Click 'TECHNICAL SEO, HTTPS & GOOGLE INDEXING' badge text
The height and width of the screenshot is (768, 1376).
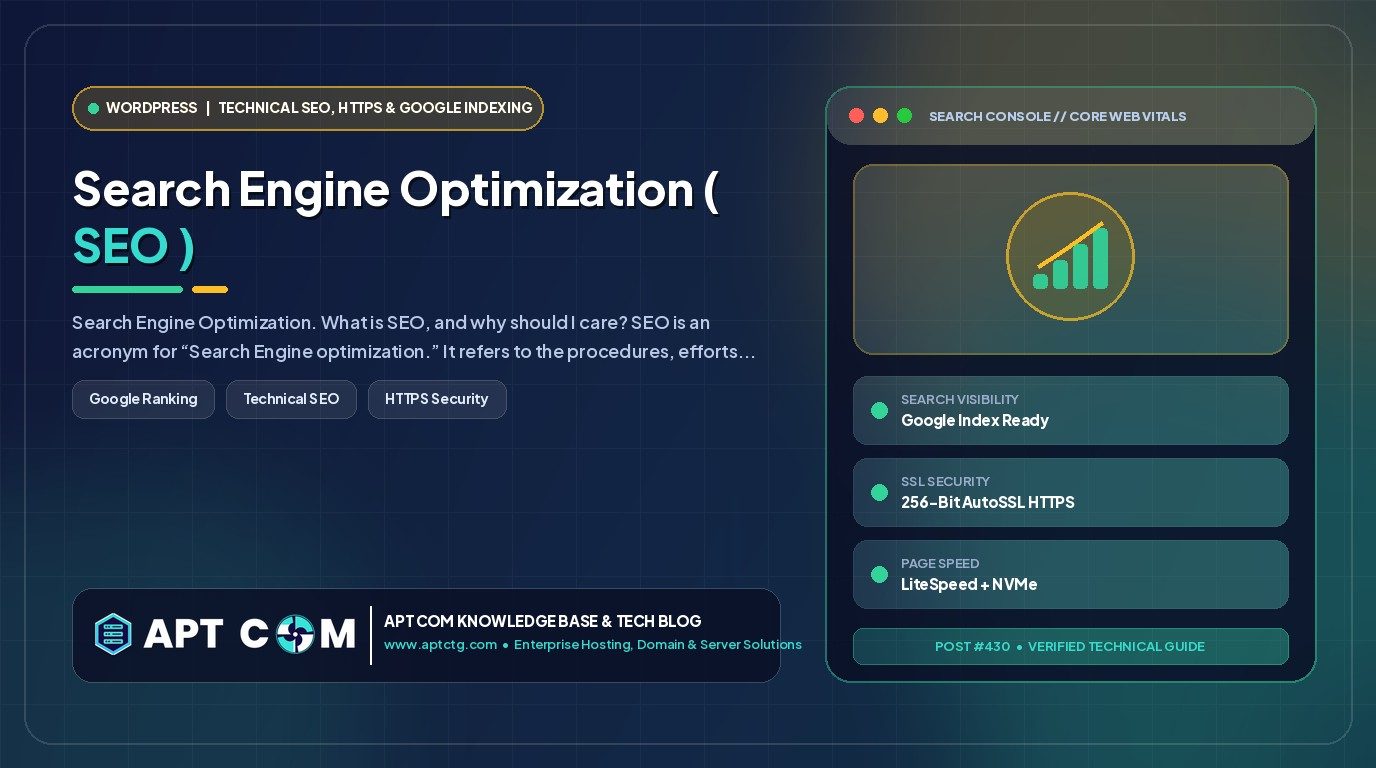click(x=375, y=108)
